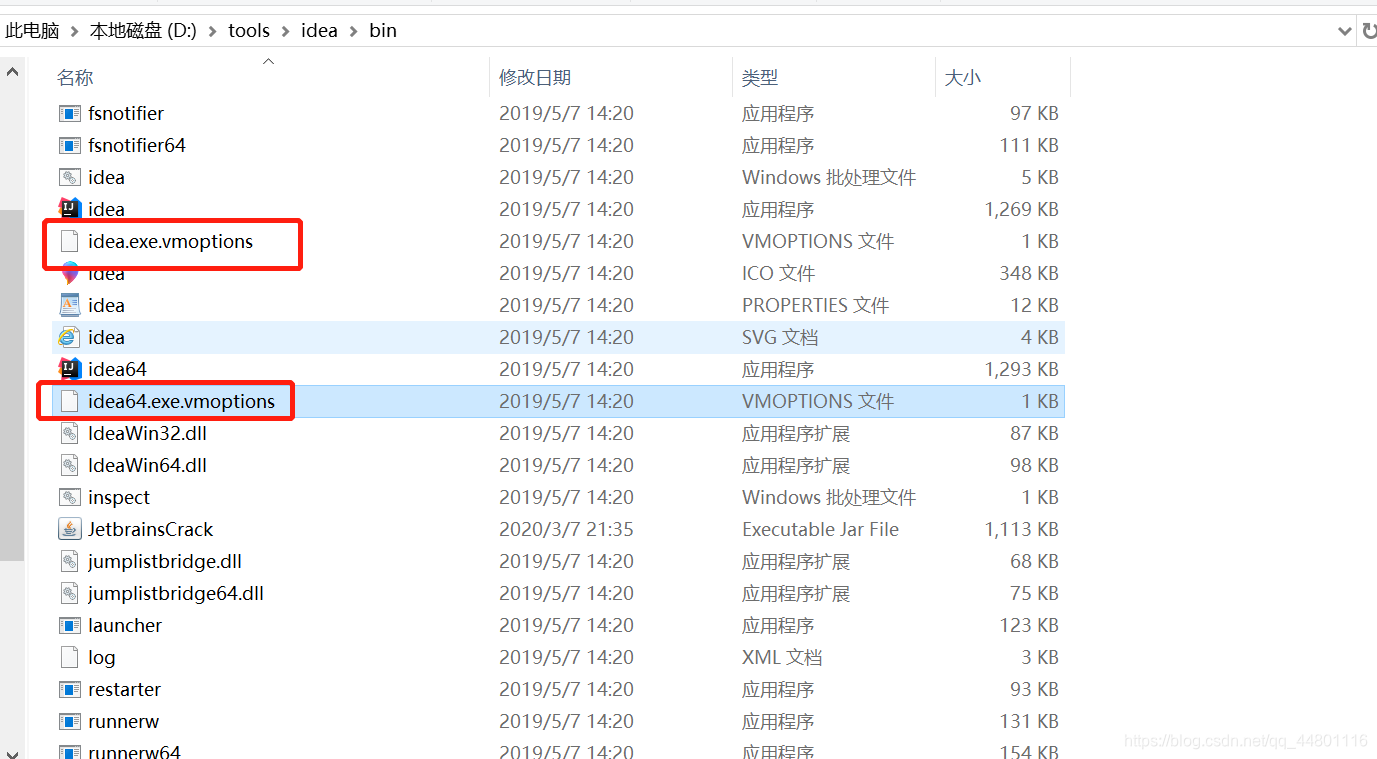Click the 97 KB size value
The height and width of the screenshot is (759, 1377).
(1034, 113)
